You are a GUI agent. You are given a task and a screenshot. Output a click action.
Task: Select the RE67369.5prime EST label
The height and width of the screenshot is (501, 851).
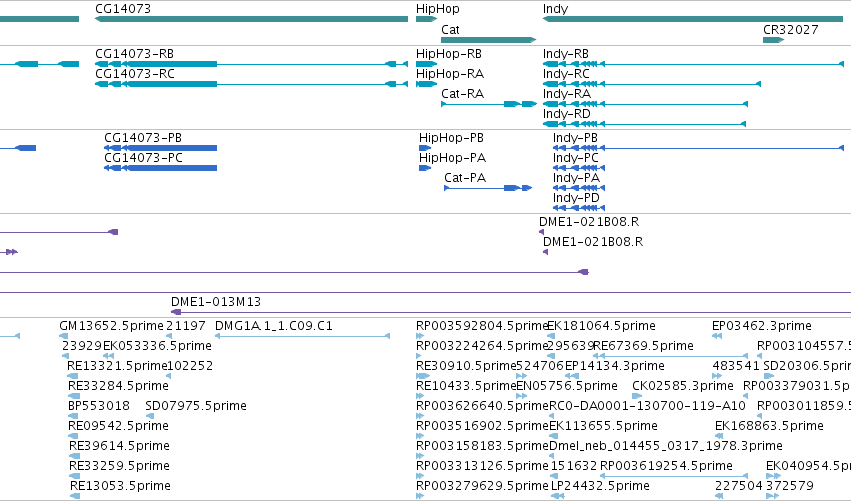[x=644, y=346]
